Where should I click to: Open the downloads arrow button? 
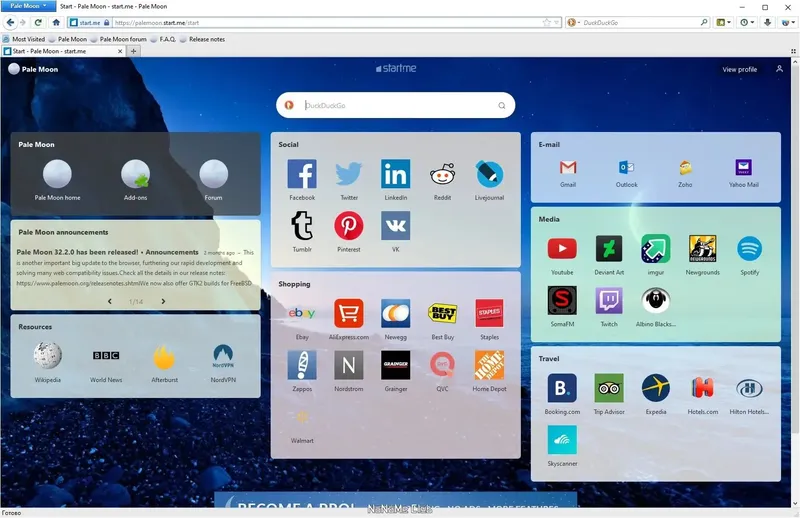[767, 22]
